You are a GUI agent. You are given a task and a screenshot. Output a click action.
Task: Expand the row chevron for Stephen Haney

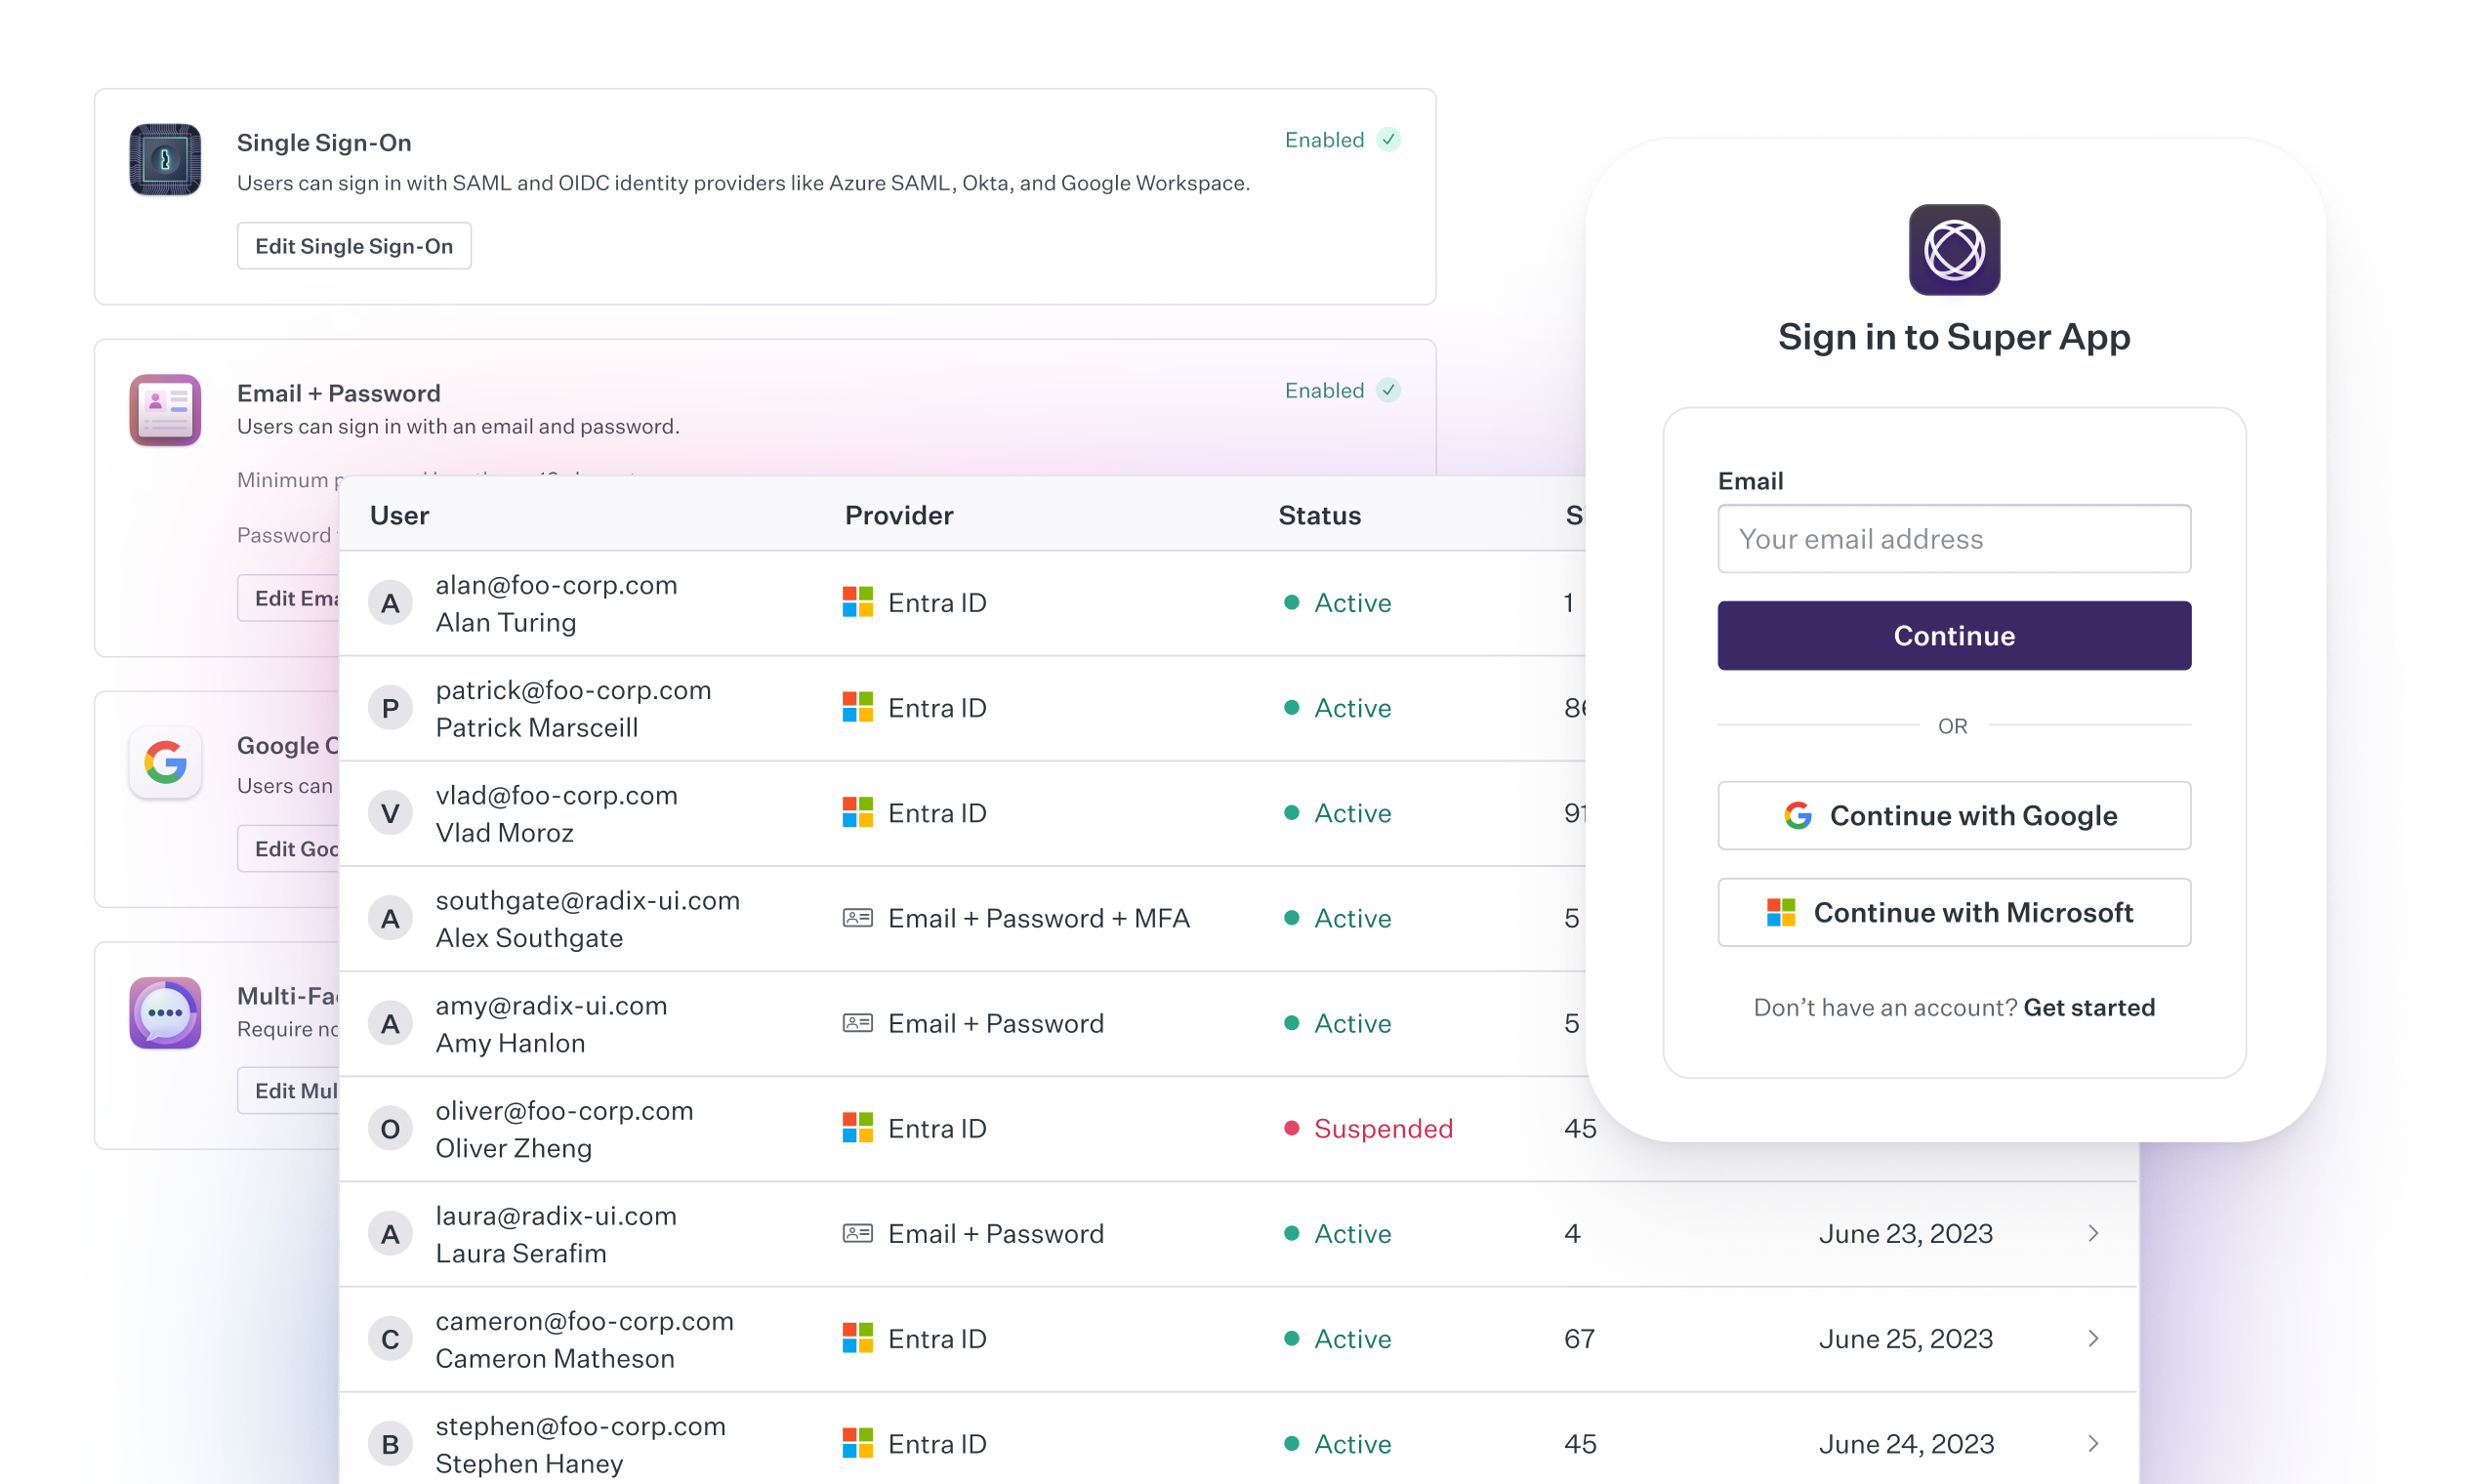pyautogui.click(x=2094, y=1443)
